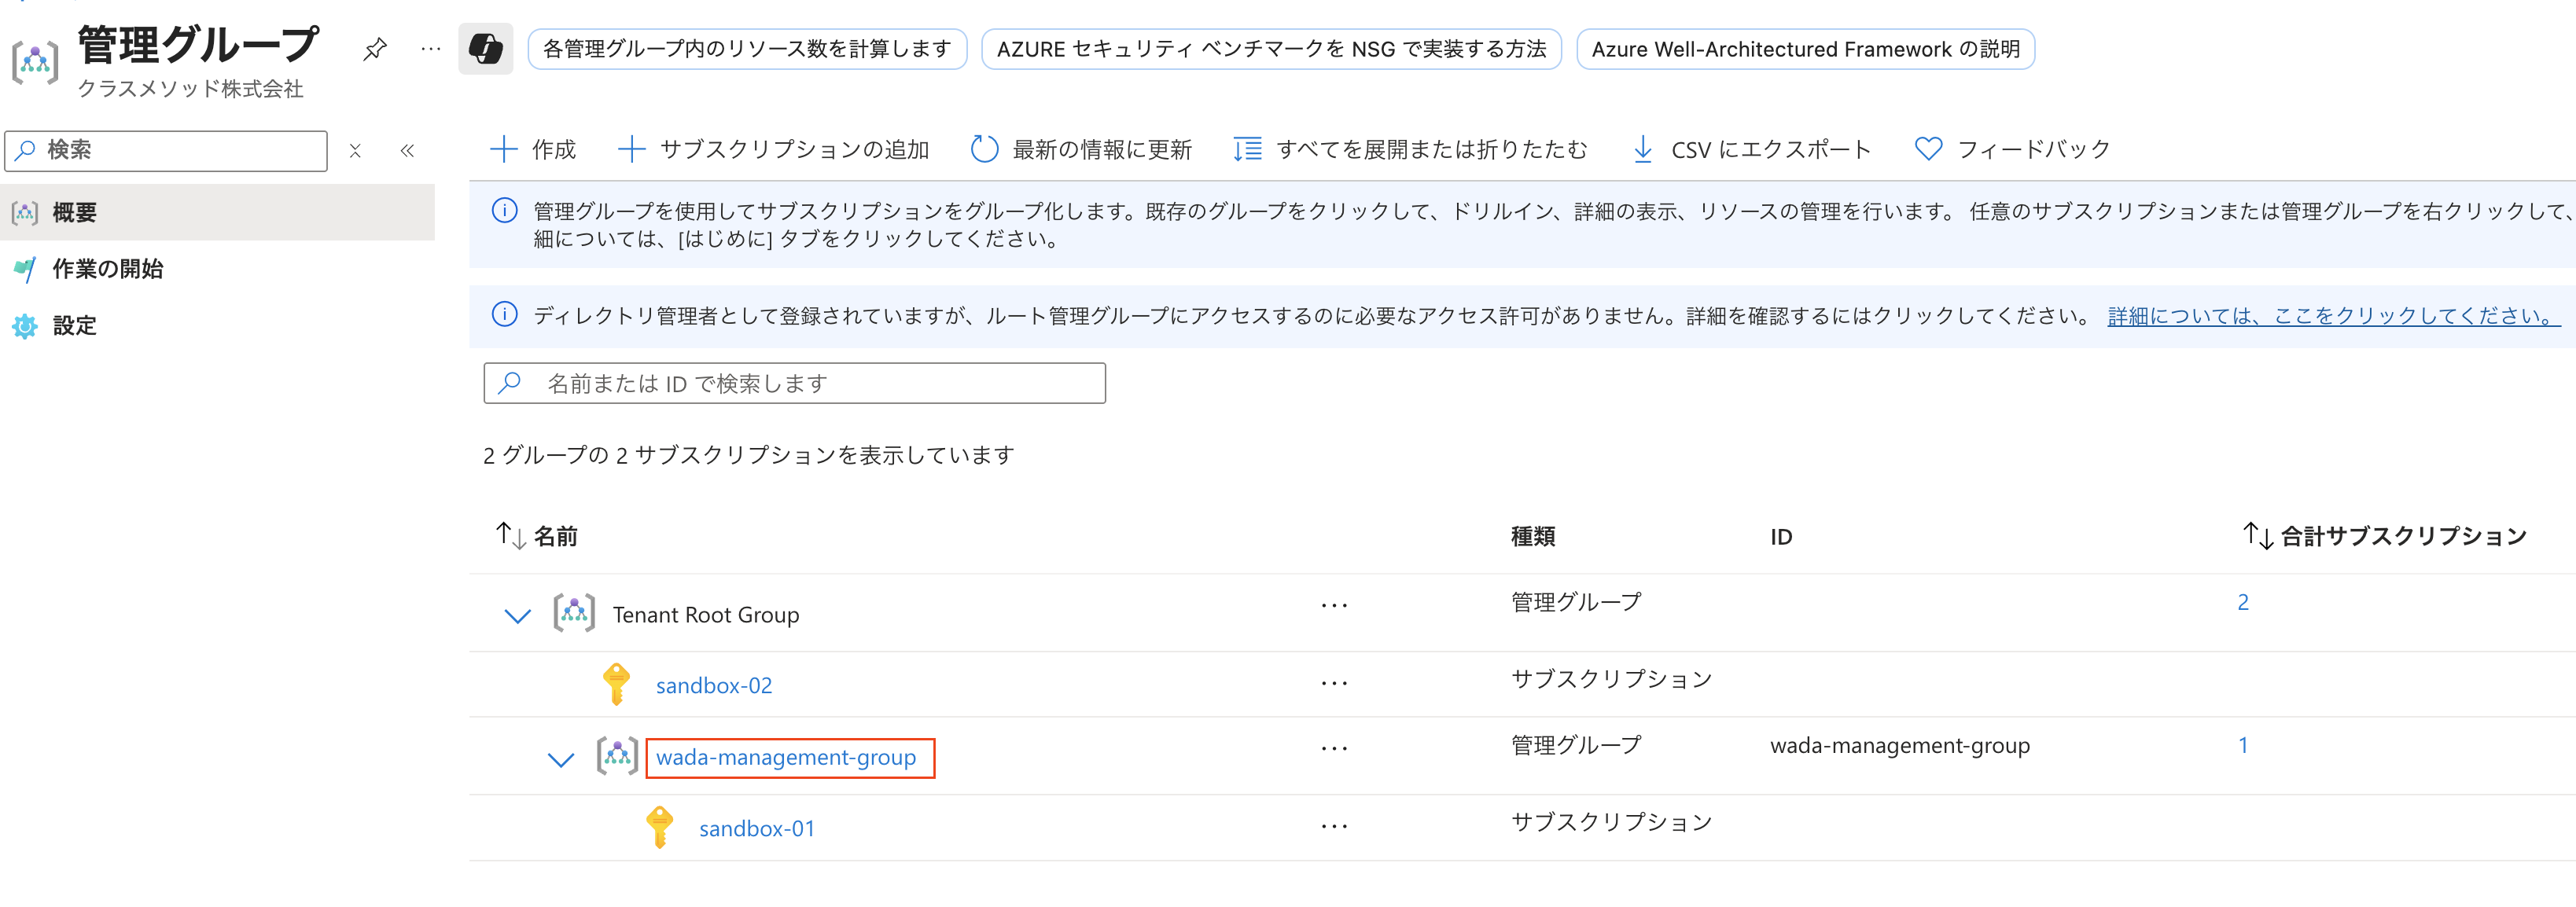The width and height of the screenshot is (2576, 907).
Task: Click the Azure Well-Architected Framework の説明 suggestion
Action: (x=1805, y=49)
